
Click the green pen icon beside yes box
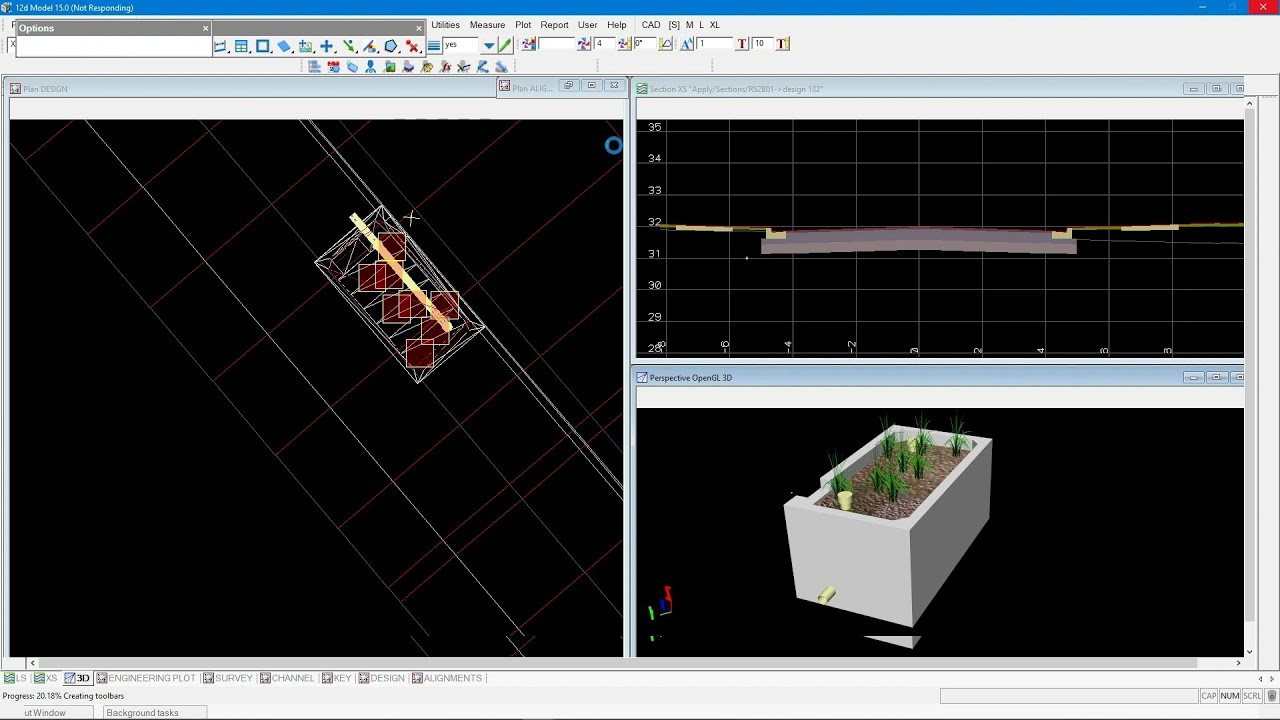pyautogui.click(x=505, y=45)
